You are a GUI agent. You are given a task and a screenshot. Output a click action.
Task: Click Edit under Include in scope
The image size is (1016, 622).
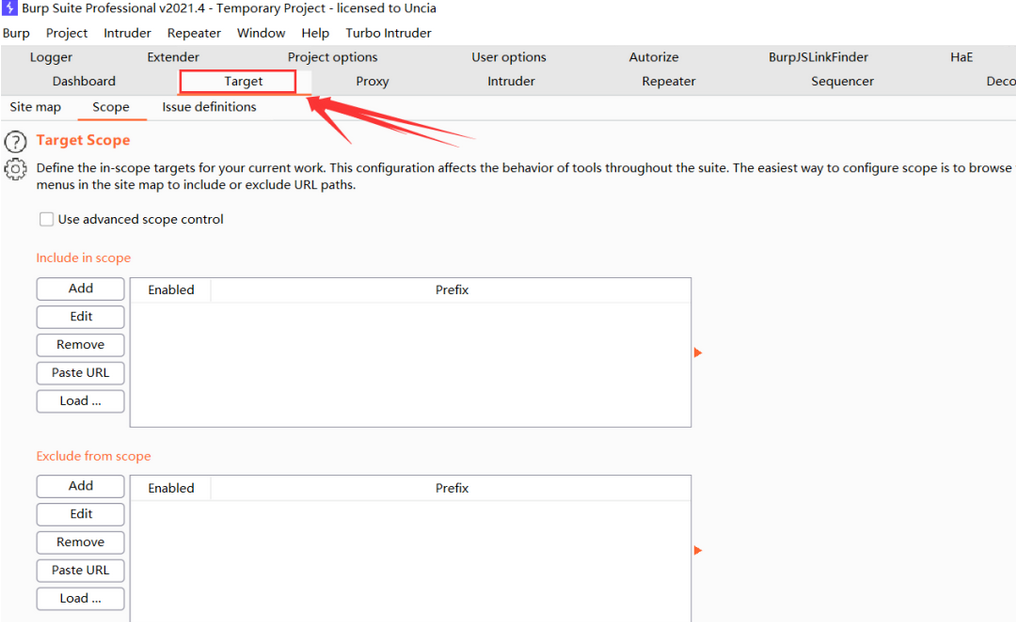point(80,317)
